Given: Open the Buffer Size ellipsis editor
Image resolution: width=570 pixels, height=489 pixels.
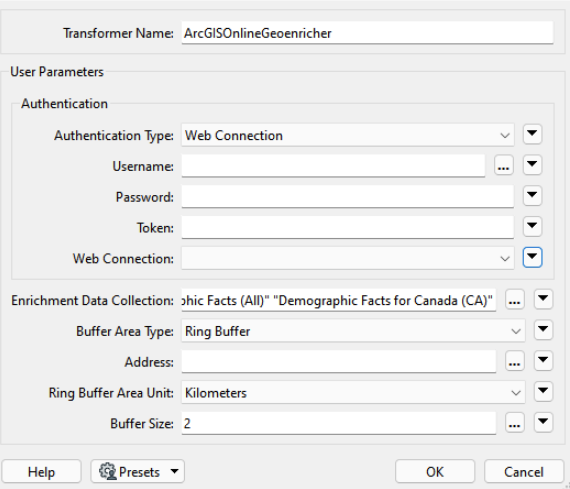Looking at the screenshot, I should coord(514,422).
